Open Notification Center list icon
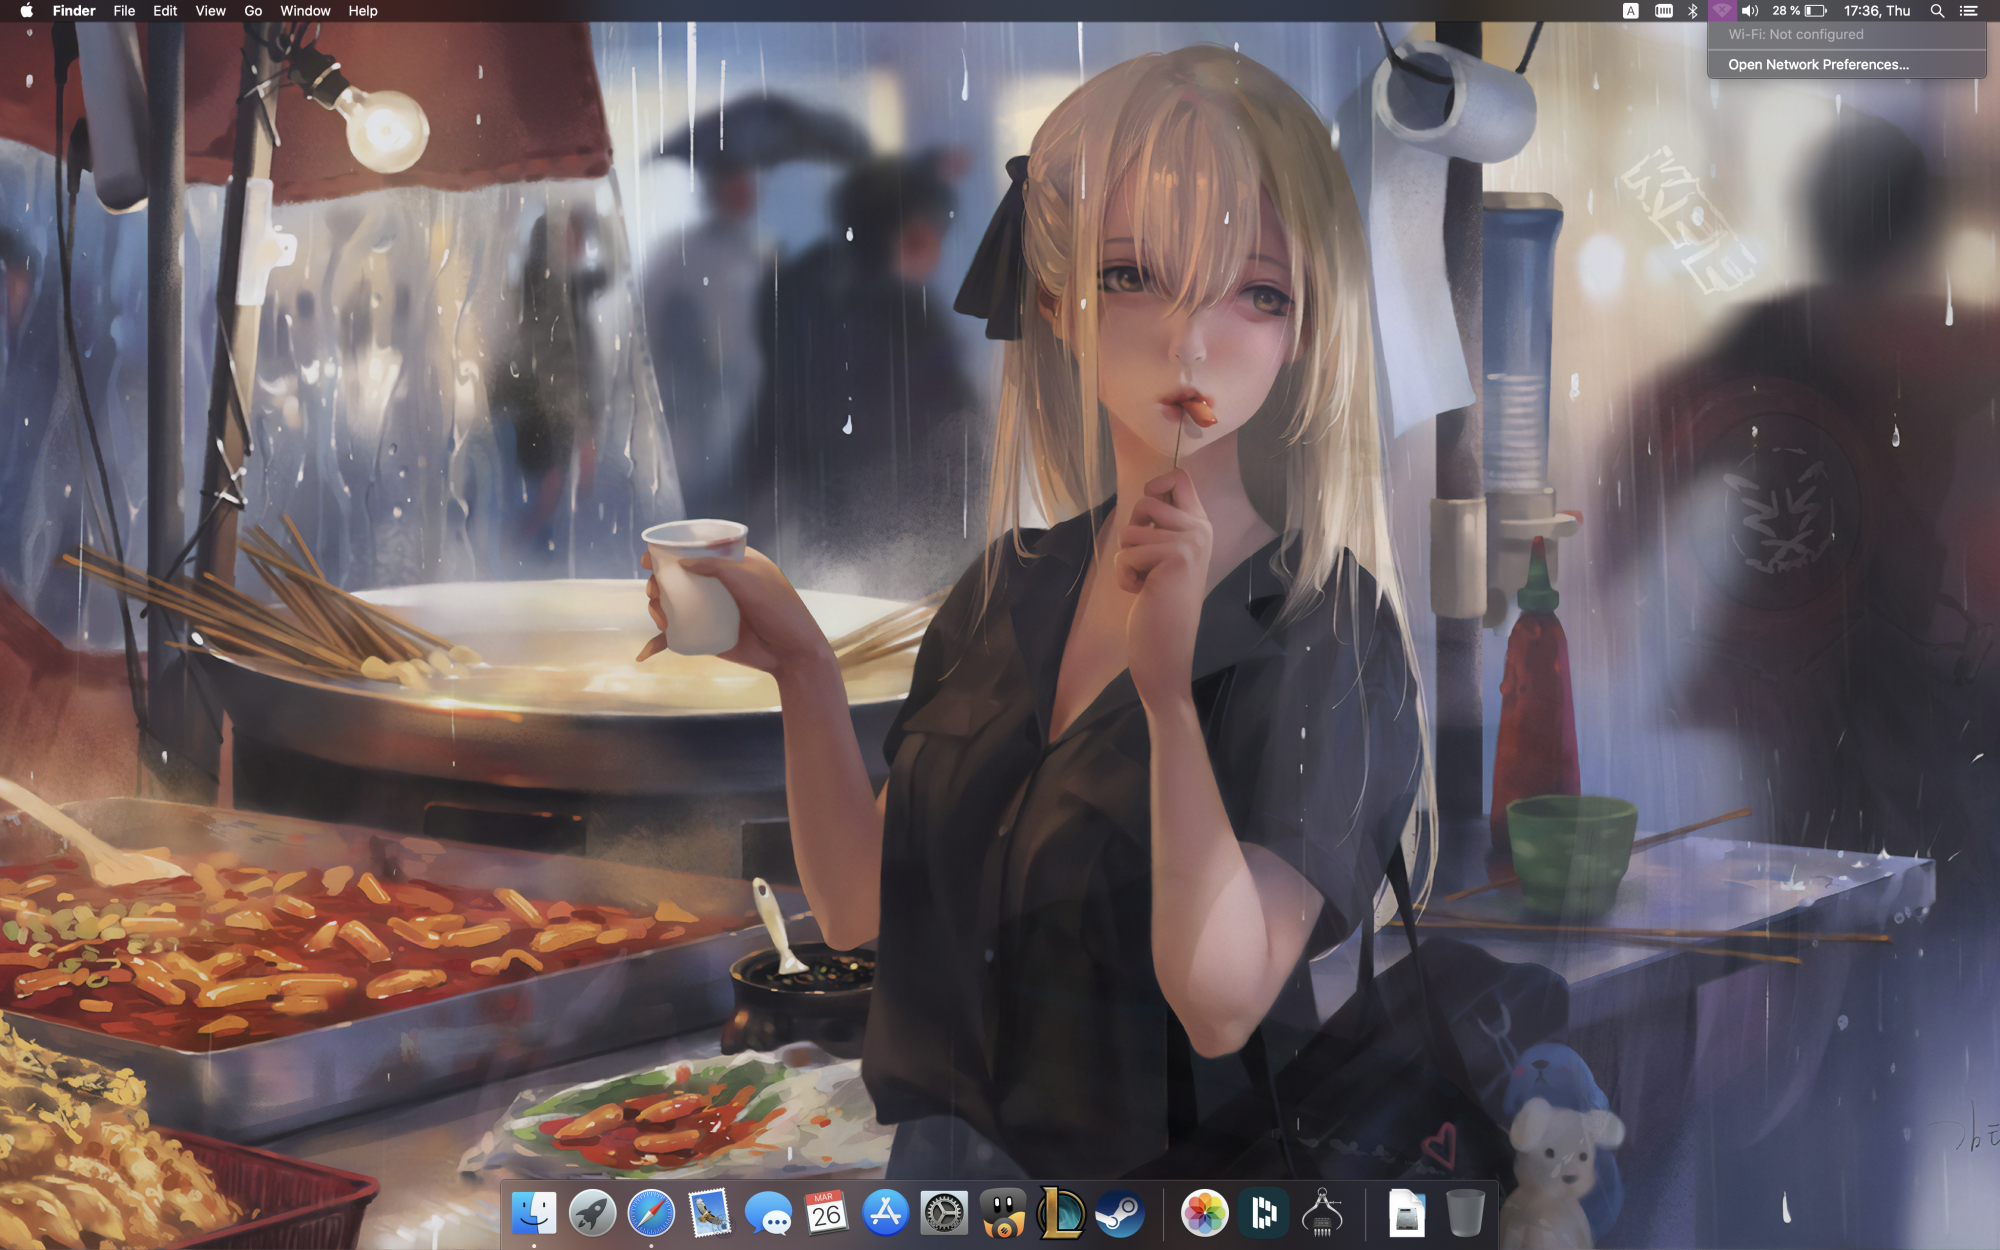The height and width of the screenshot is (1250, 2000). tap(1969, 11)
